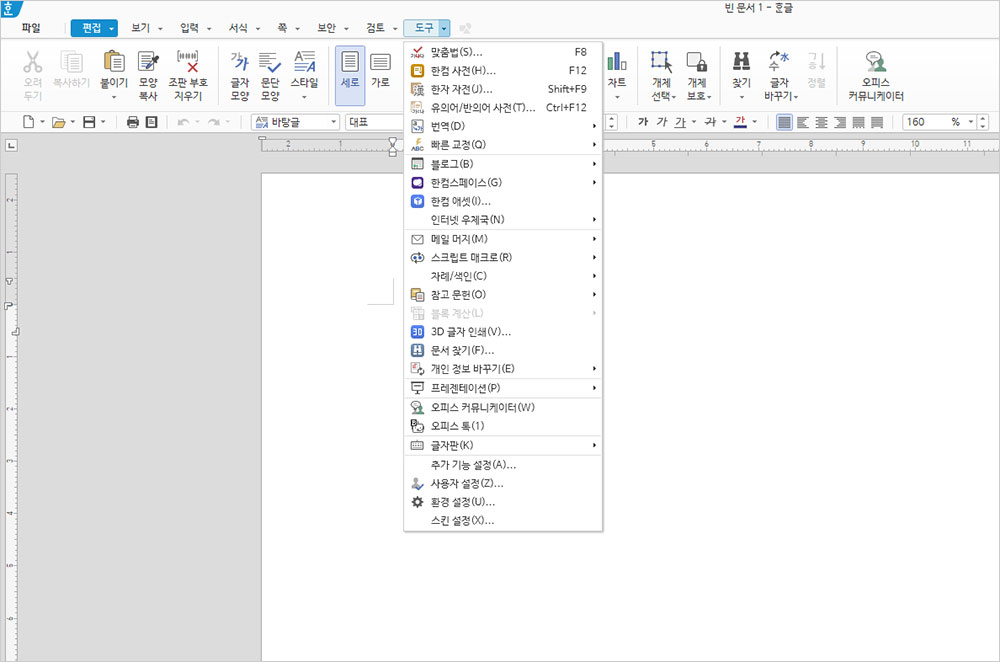Choose 한컴 사전(H) menu item
Image resolution: width=1000 pixels, height=662 pixels.
point(503,71)
